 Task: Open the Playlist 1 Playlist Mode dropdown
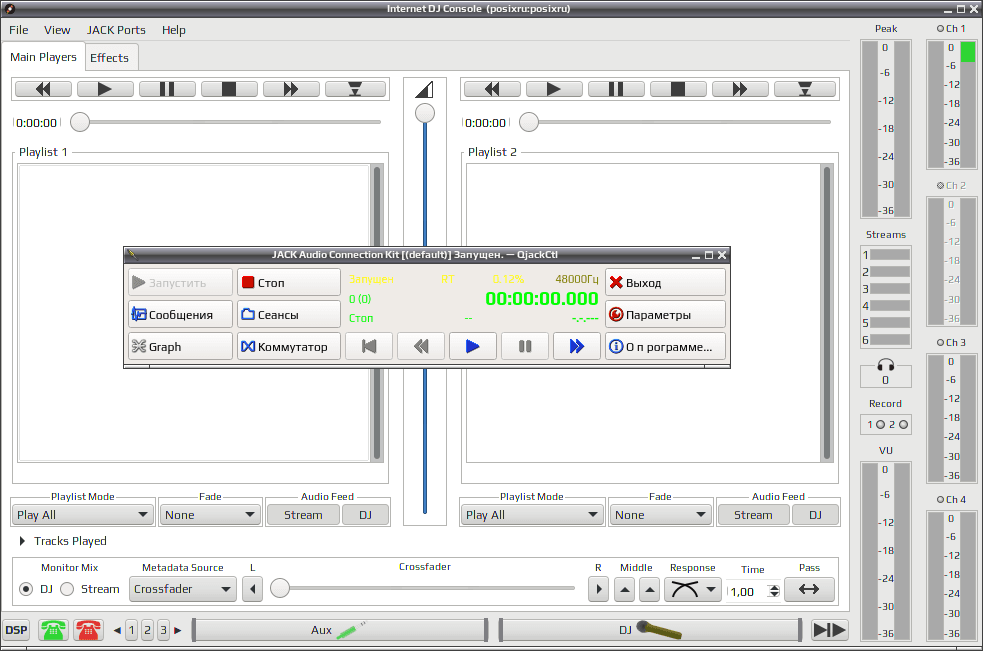click(x=83, y=515)
